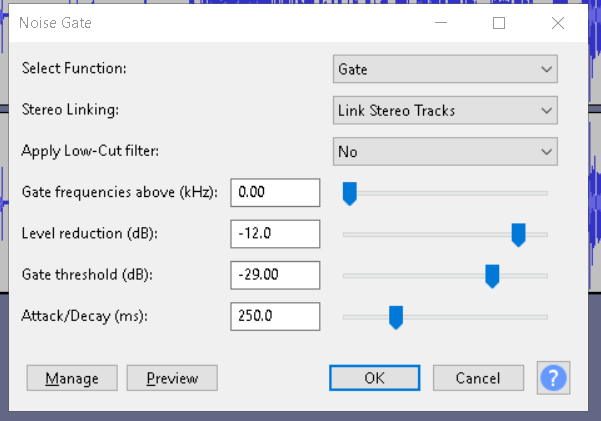The image size is (601, 421).
Task: Click the chevron on Link Stereo Tracks
Action: [x=547, y=111]
